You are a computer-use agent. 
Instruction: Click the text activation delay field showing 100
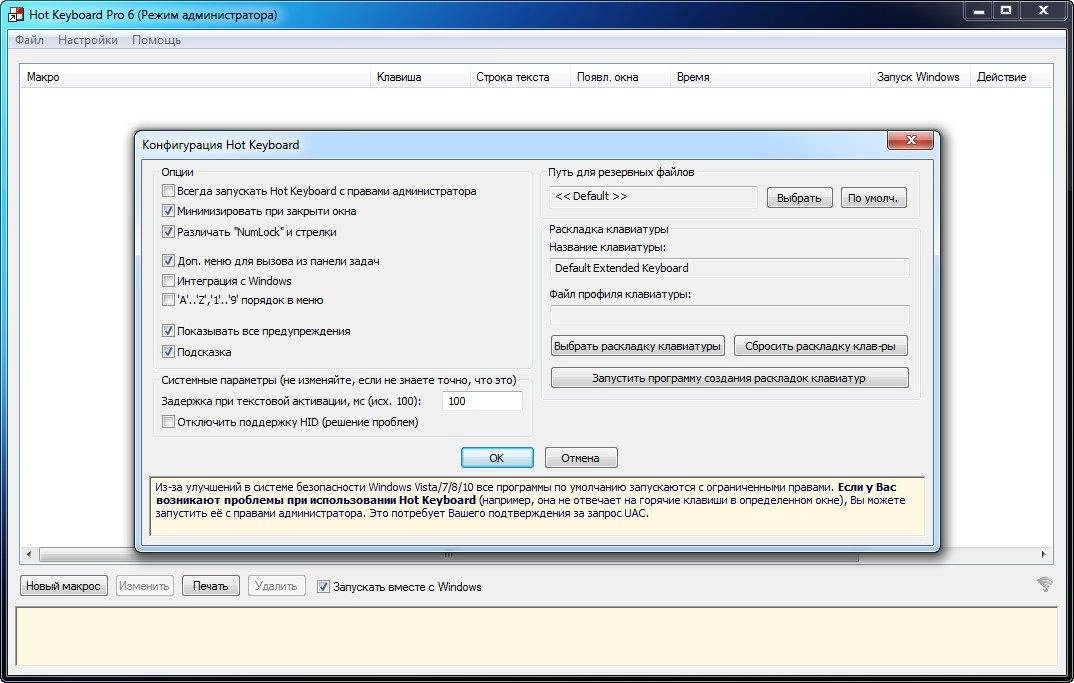point(482,401)
